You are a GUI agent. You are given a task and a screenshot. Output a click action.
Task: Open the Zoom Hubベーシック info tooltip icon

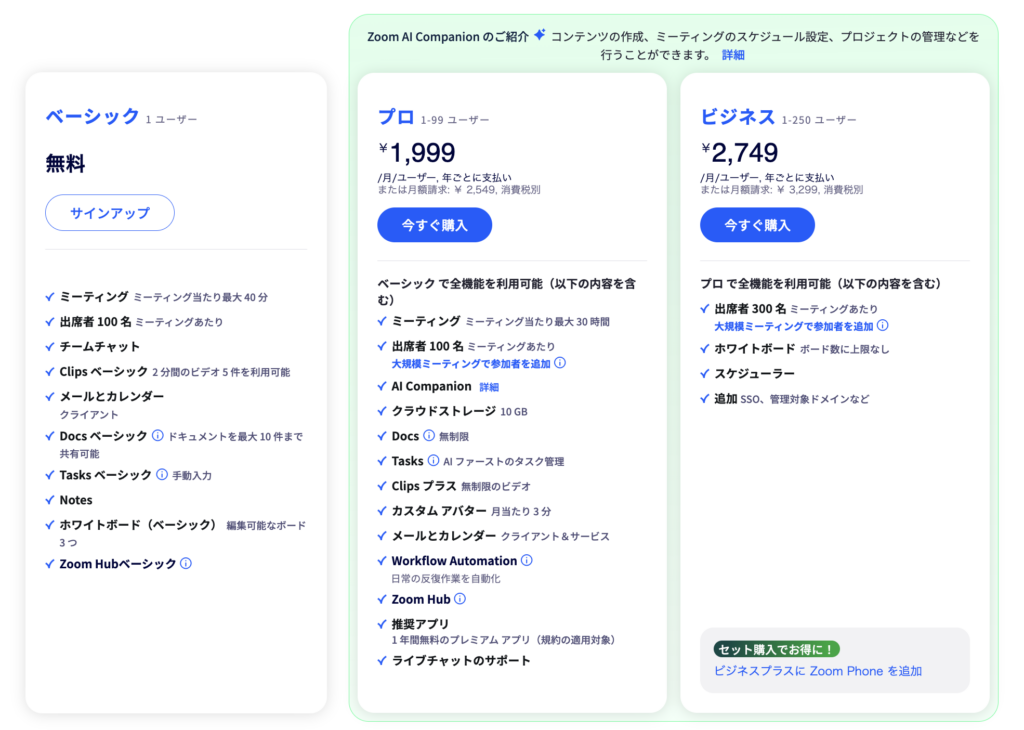click(x=186, y=564)
